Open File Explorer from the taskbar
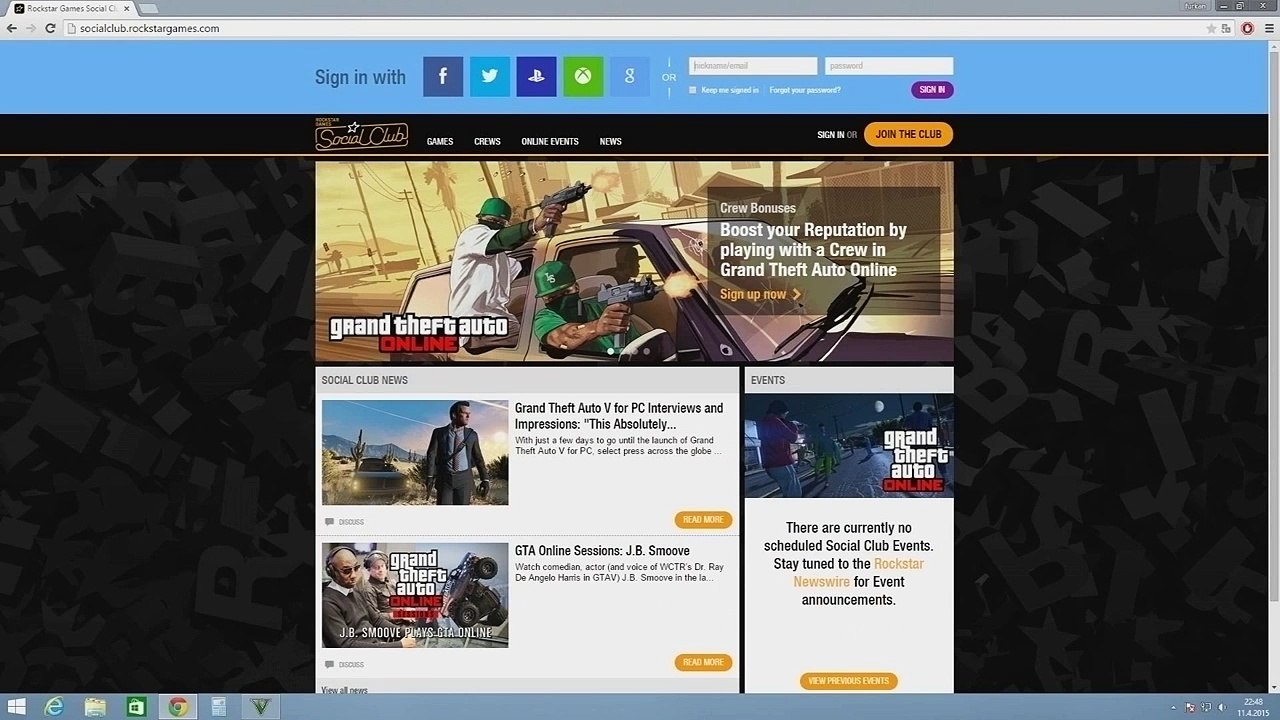 95,707
